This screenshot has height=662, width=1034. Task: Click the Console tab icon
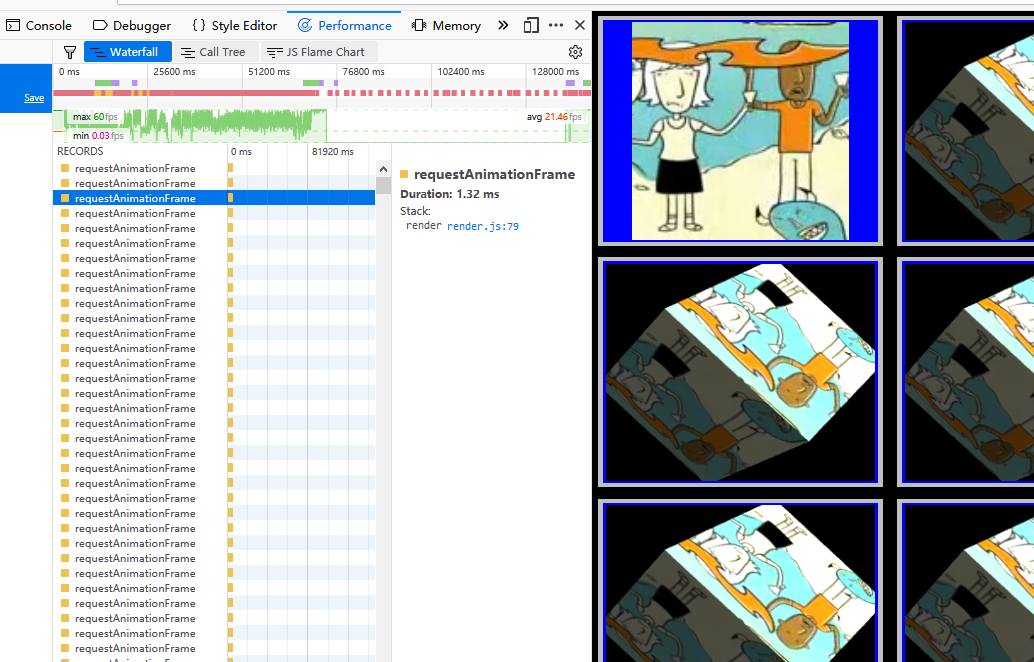[x=13, y=26]
